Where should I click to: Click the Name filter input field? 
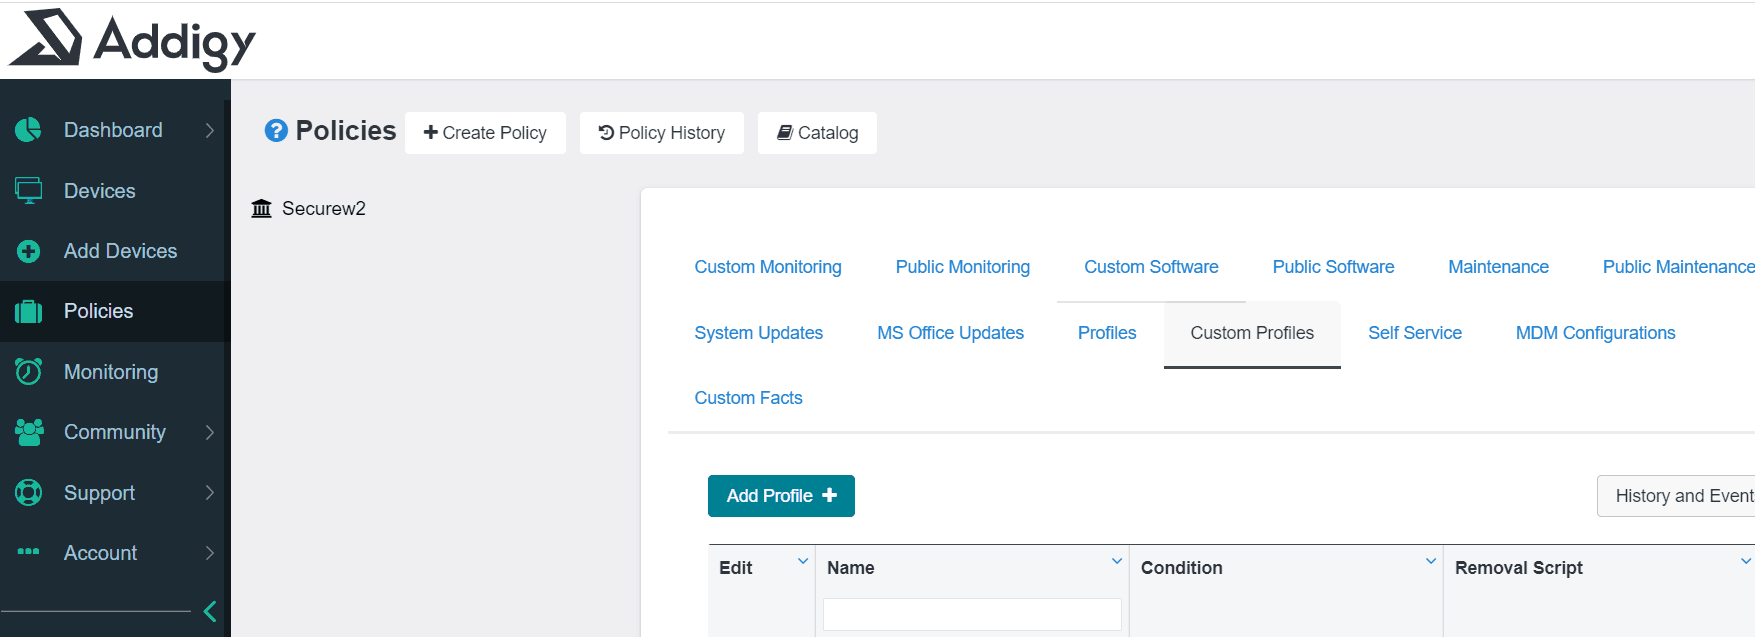[x=972, y=614]
